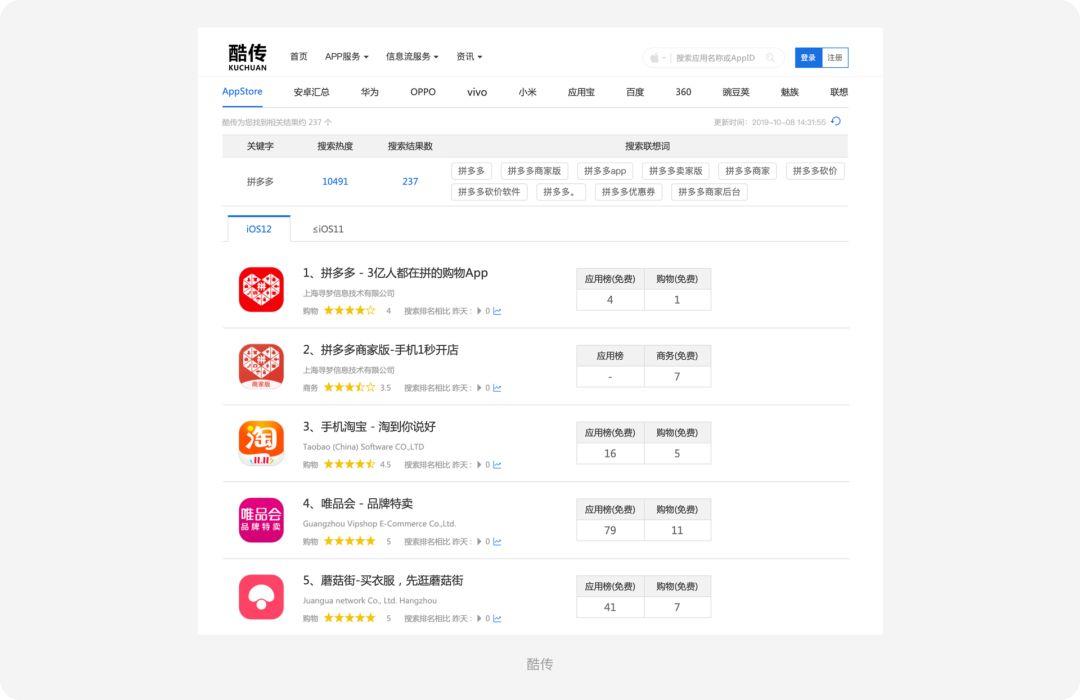
Task: Click the 拼多多砍价 suggestion tag
Action: 816,171
